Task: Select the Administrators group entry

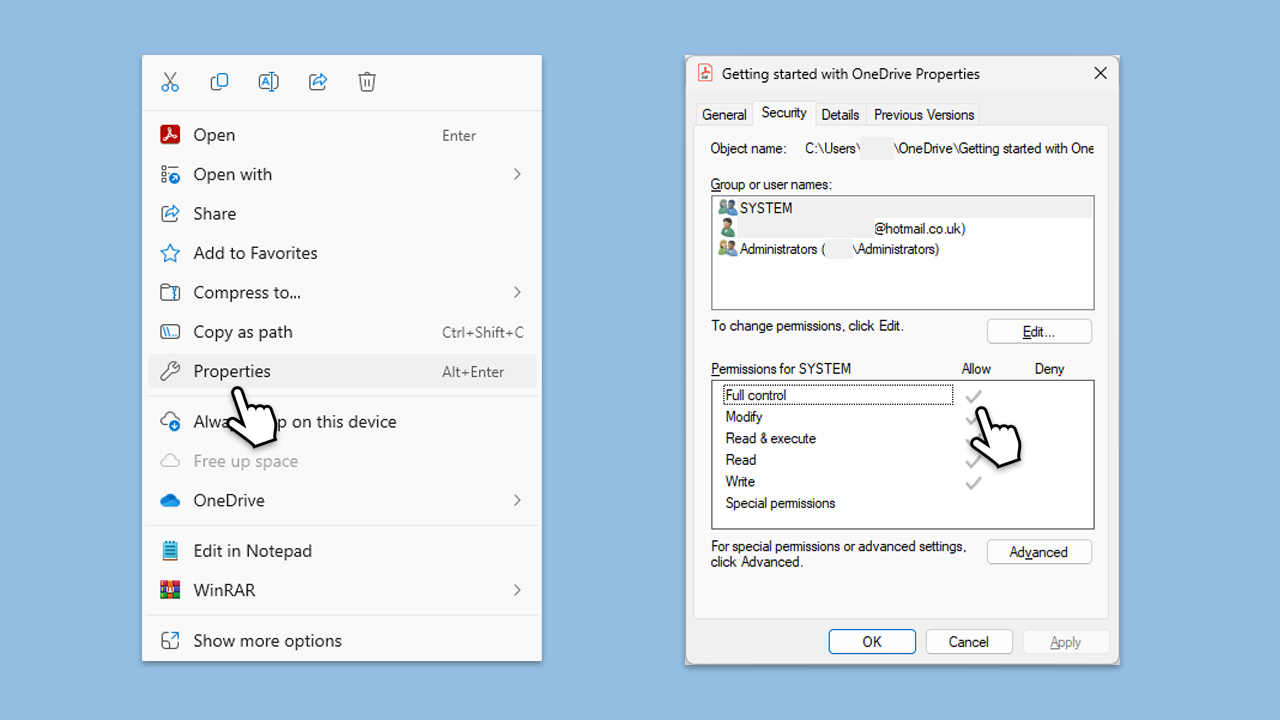Action: [x=903, y=249]
